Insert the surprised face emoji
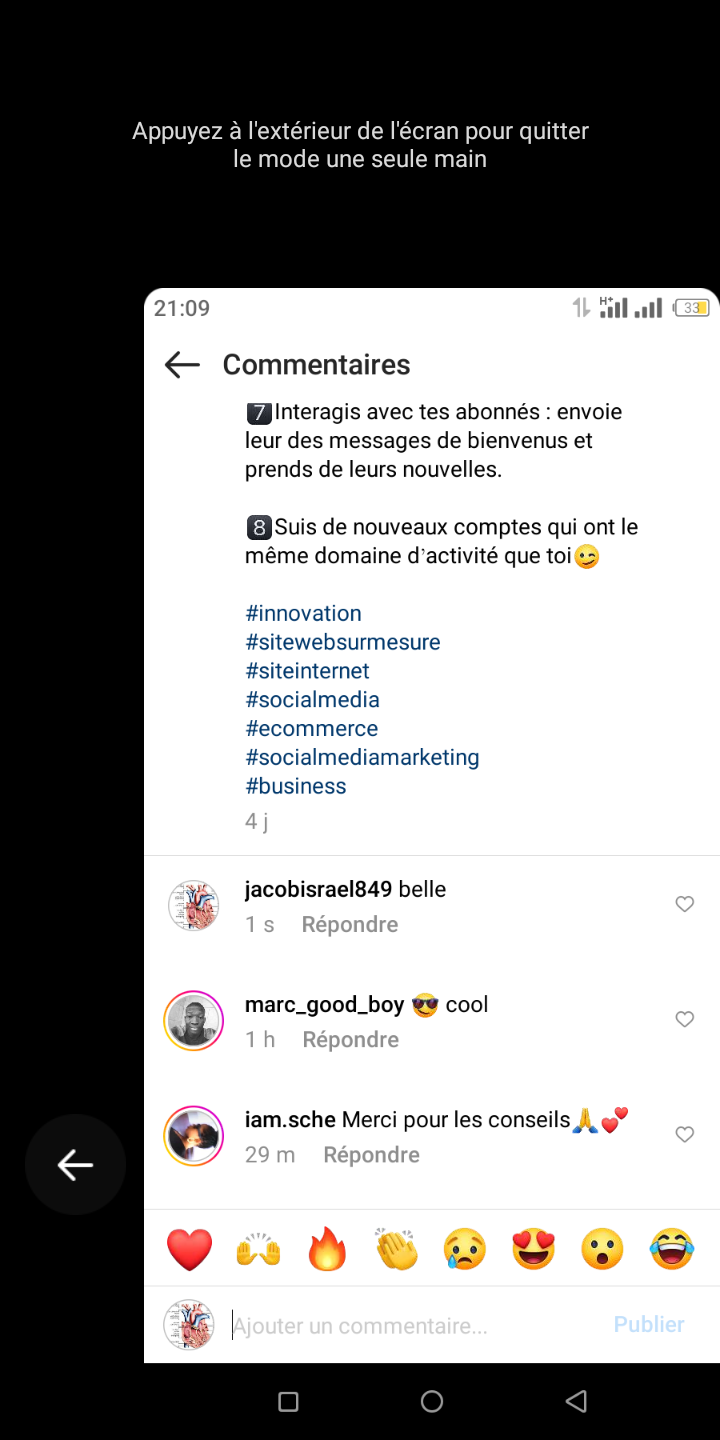720x1440 pixels. [x=603, y=1250]
